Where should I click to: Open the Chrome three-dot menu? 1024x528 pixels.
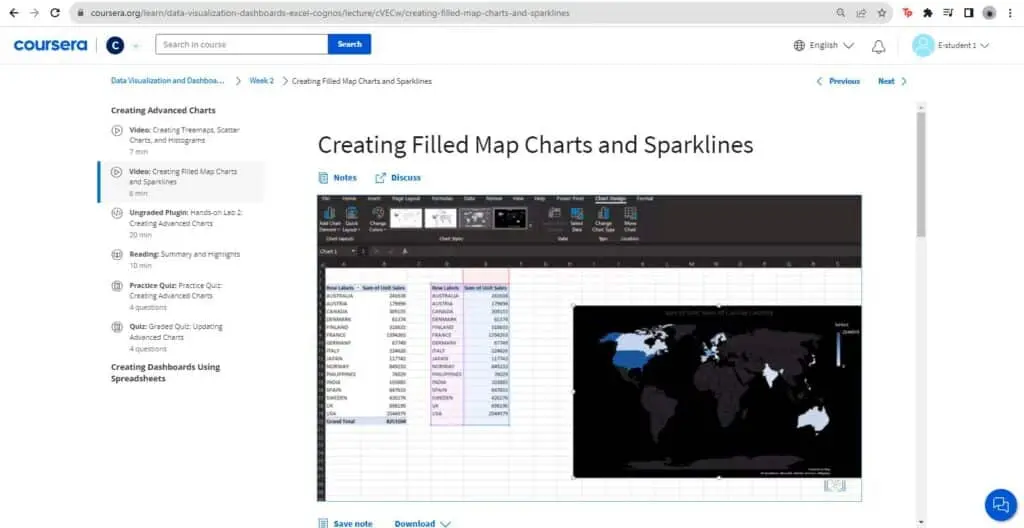[1010, 12]
